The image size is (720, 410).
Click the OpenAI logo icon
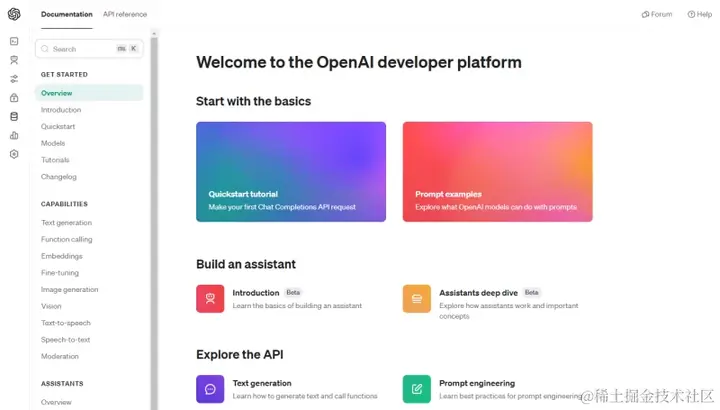pos(14,14)
